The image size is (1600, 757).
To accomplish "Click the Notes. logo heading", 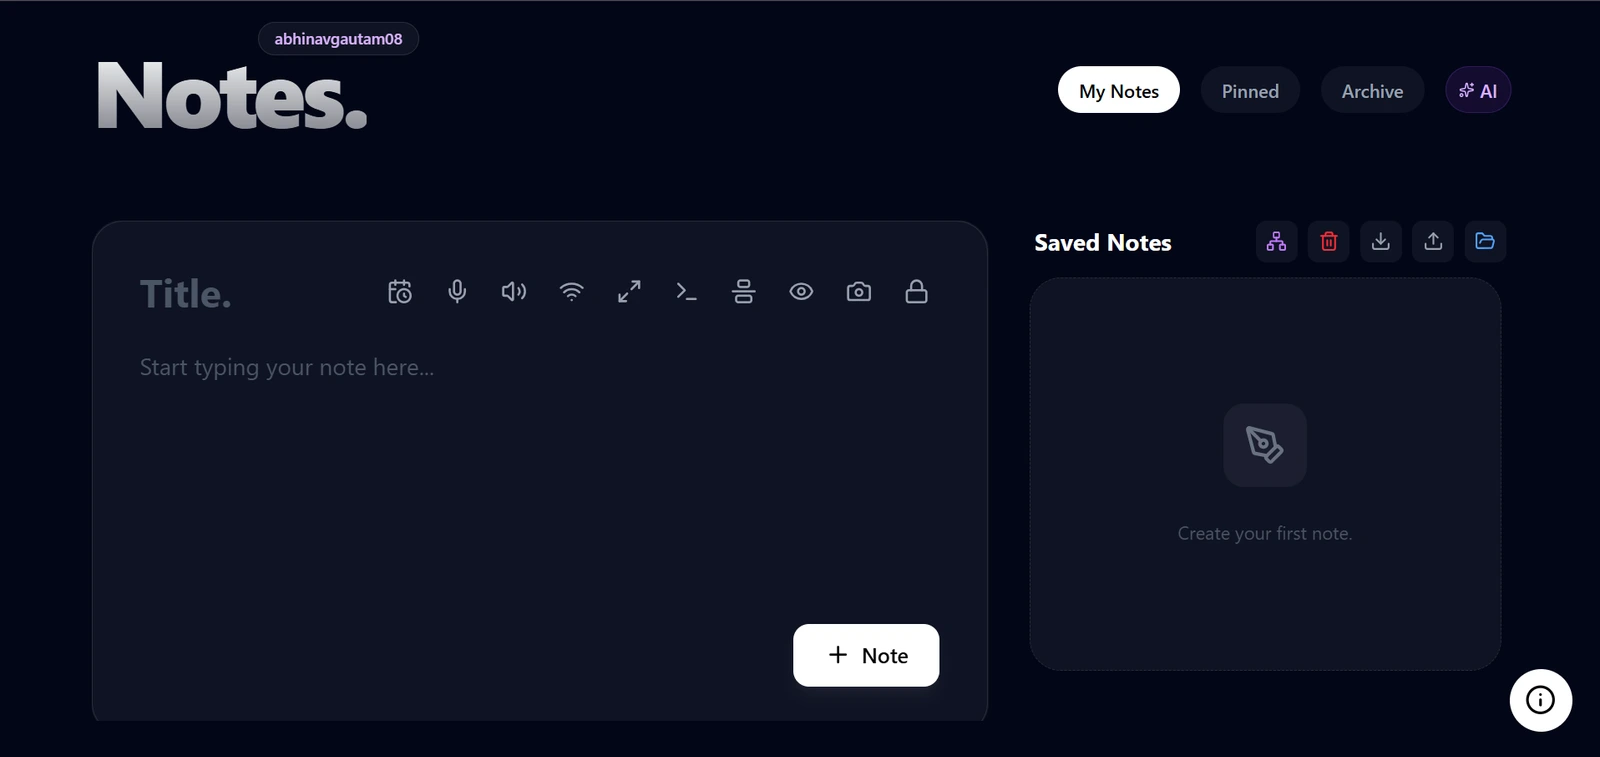I will 232,96.
